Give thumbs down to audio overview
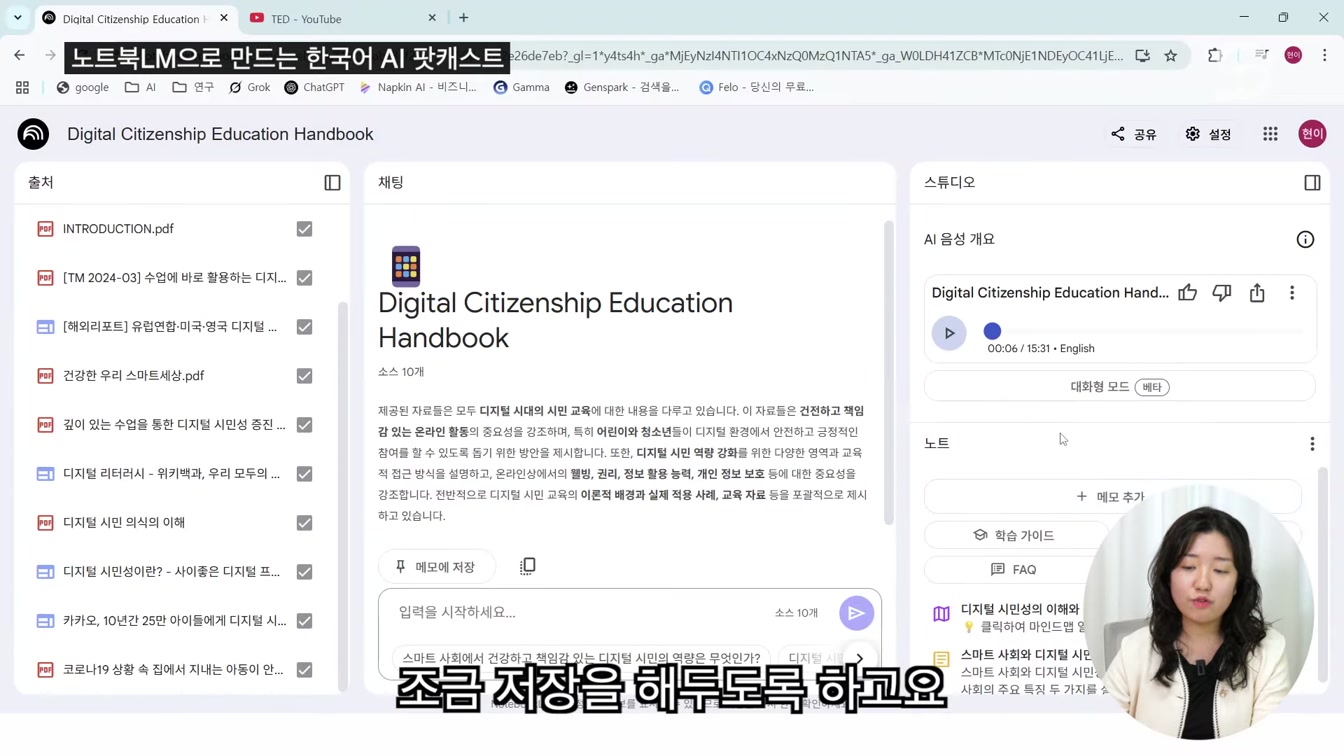This screenshot has width=1344, height=756. pos(1222,293)
